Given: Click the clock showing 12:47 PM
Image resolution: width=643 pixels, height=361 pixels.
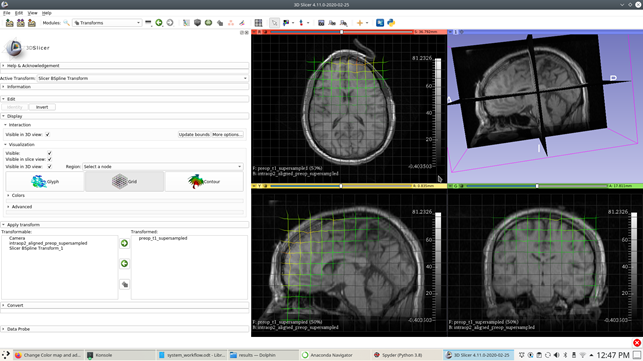Looking at the screenshot, I should coord(613,355).
